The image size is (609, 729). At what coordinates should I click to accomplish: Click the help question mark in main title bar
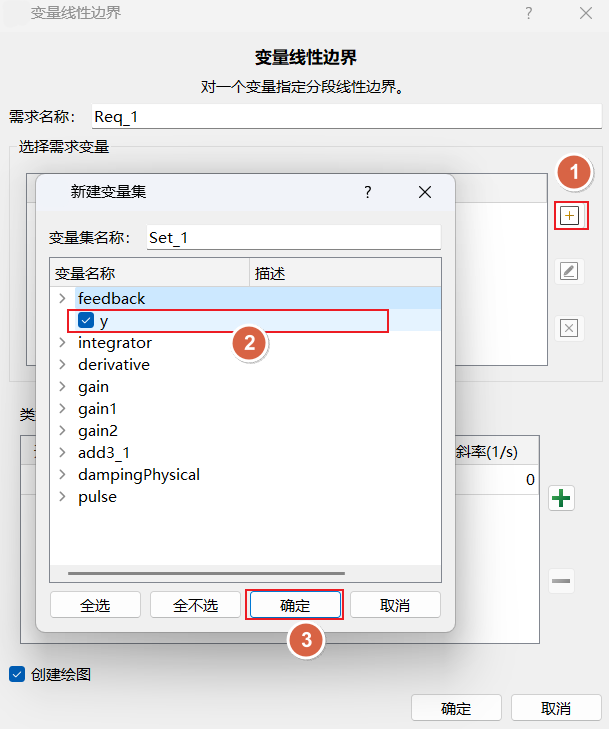(528, 14)
